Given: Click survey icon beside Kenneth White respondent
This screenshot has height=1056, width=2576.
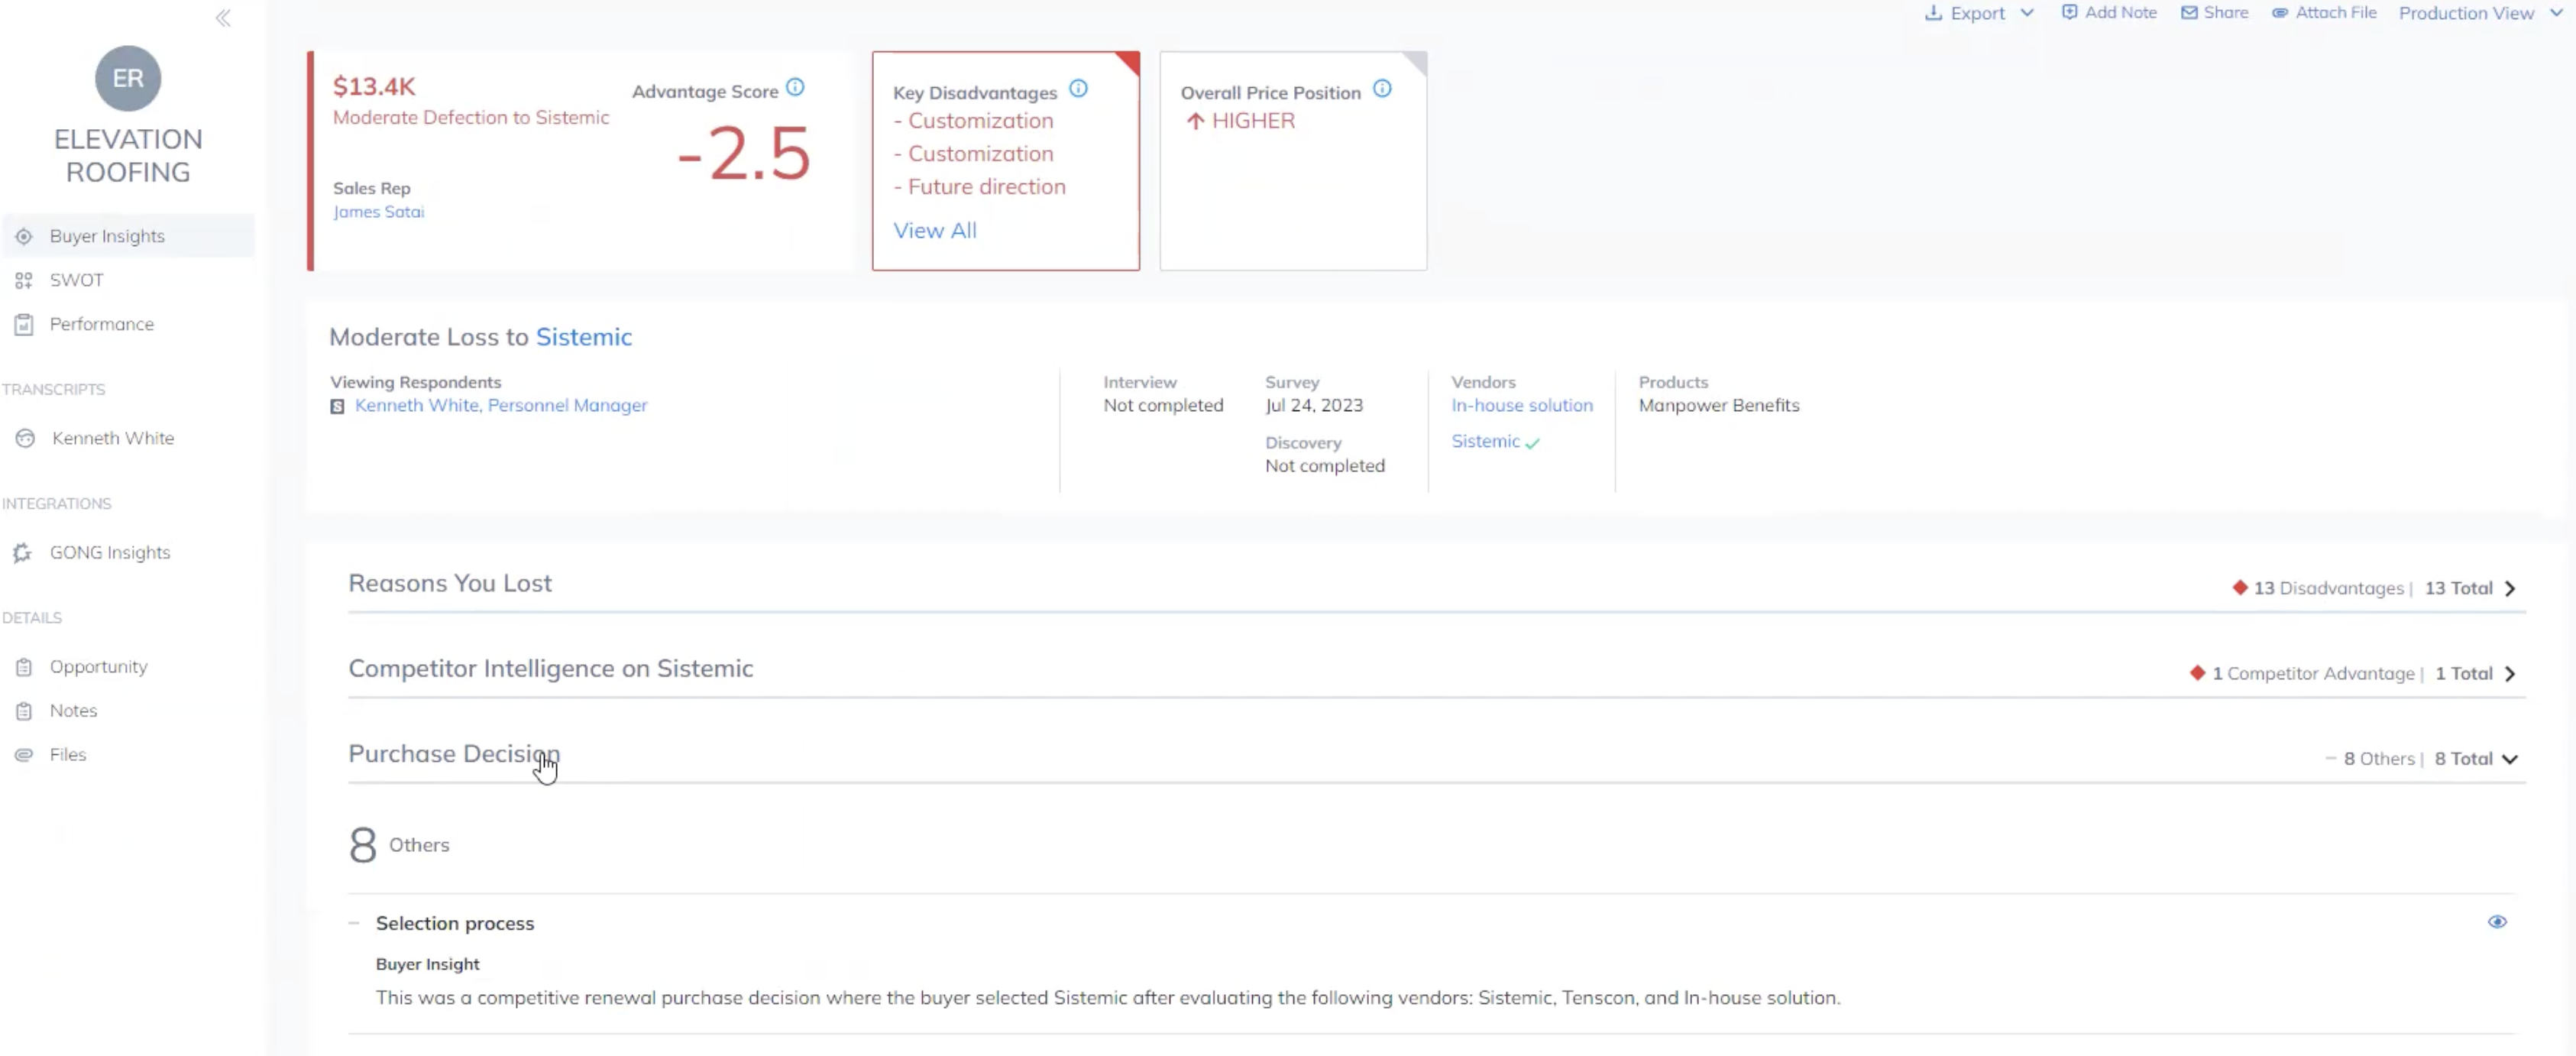Looking at the screenshot, I should coord(338,406).
